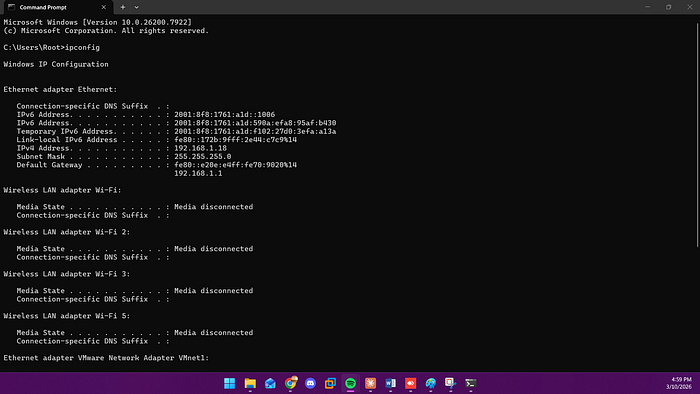
Task: Click the 'ipconfig' command prompt line
Action: coord(52,47)
